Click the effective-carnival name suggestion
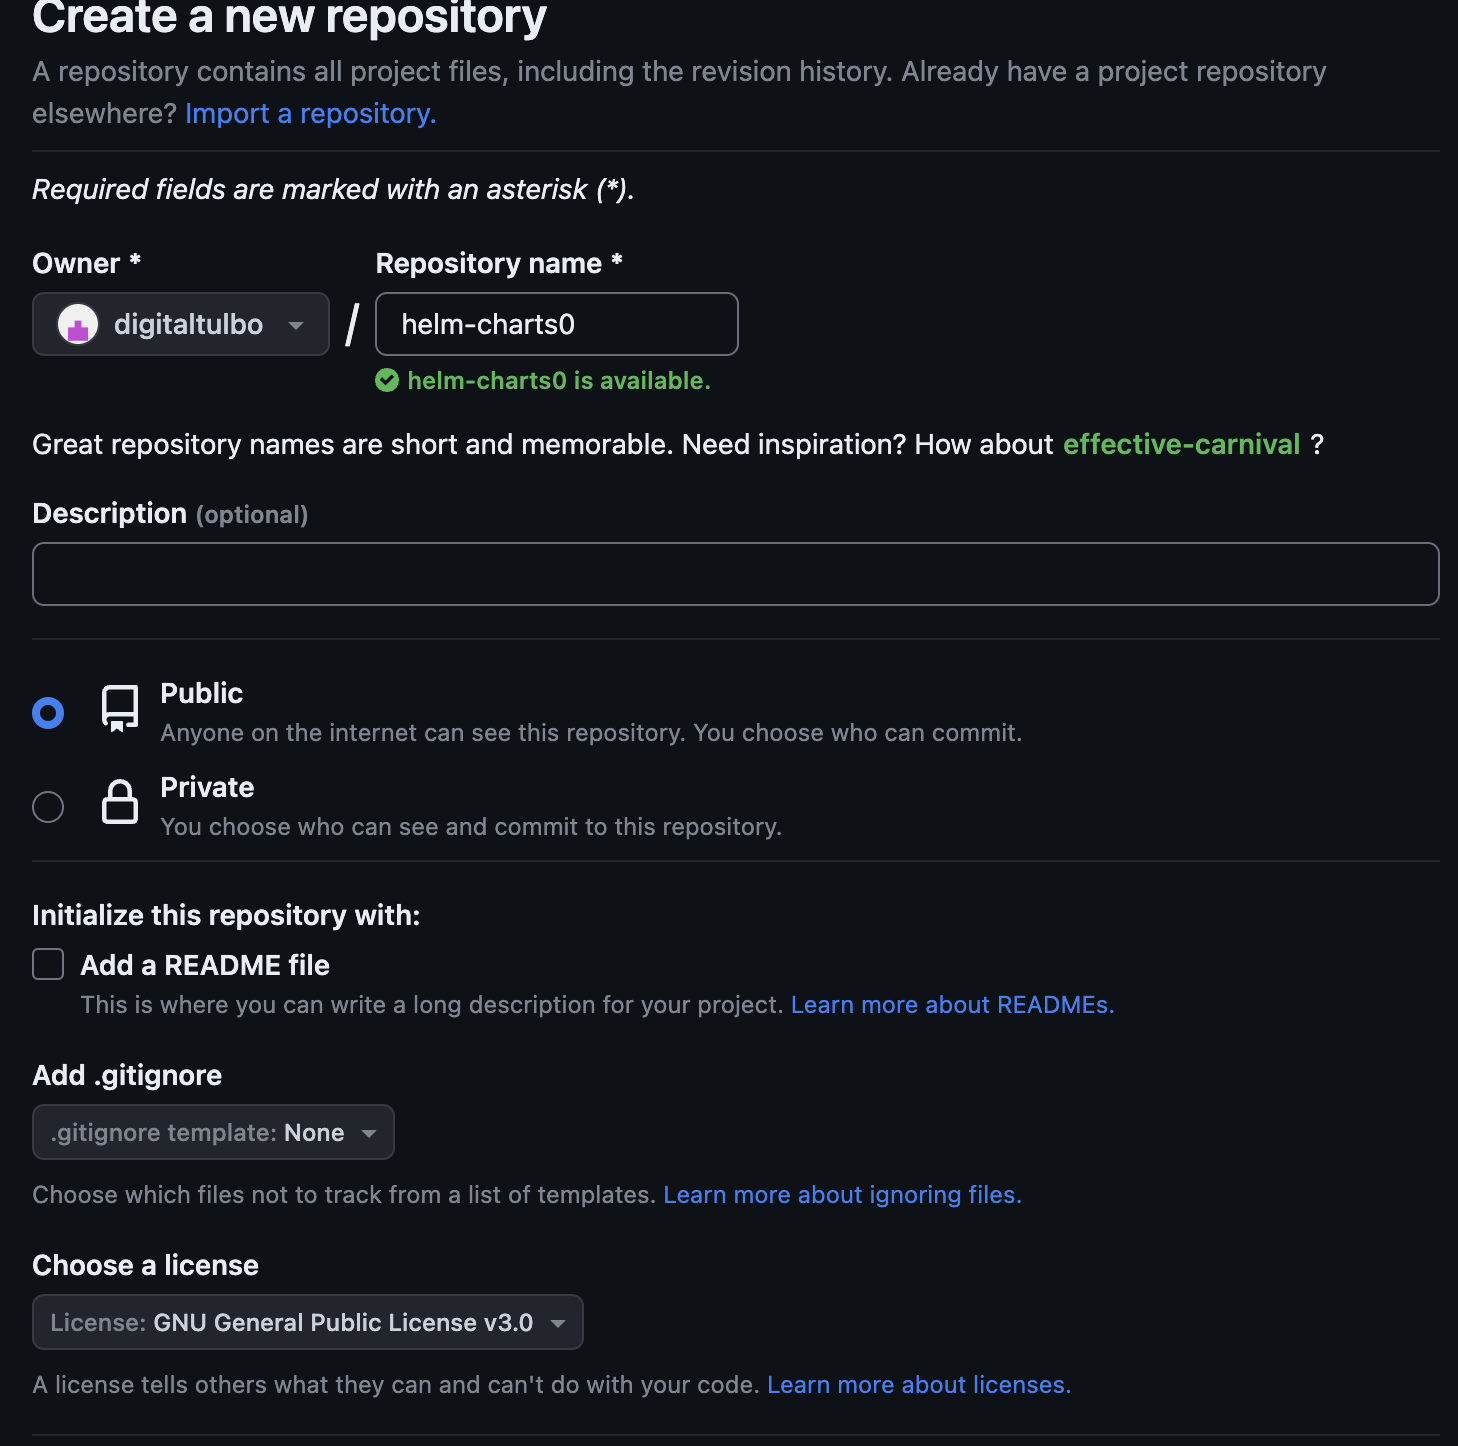Image resolution: width=1458 pixels, height=1446 pixels. pyautogui.click(x=1181, y=444)
